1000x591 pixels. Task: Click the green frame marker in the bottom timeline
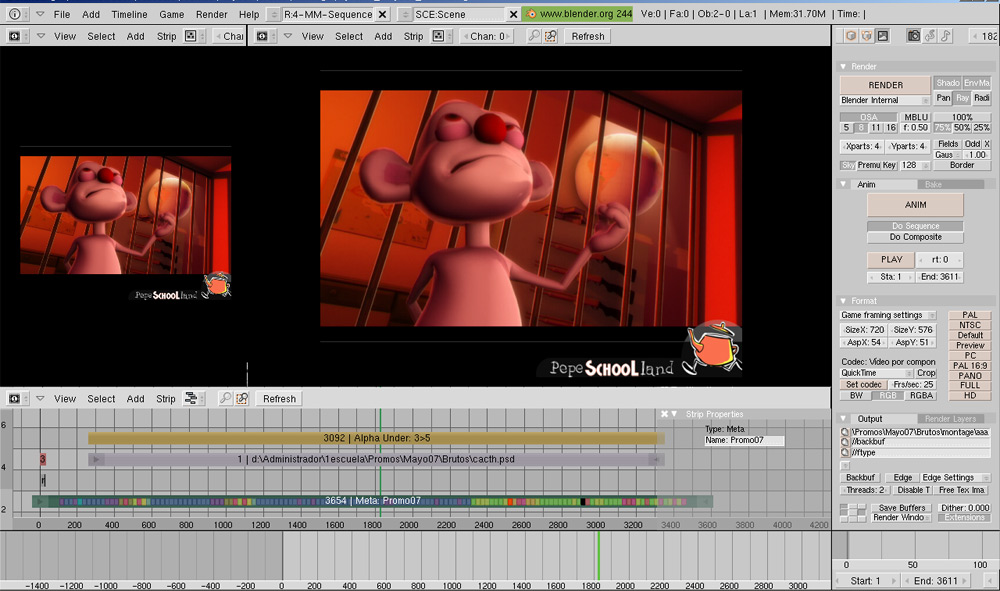tap(598, 555)
